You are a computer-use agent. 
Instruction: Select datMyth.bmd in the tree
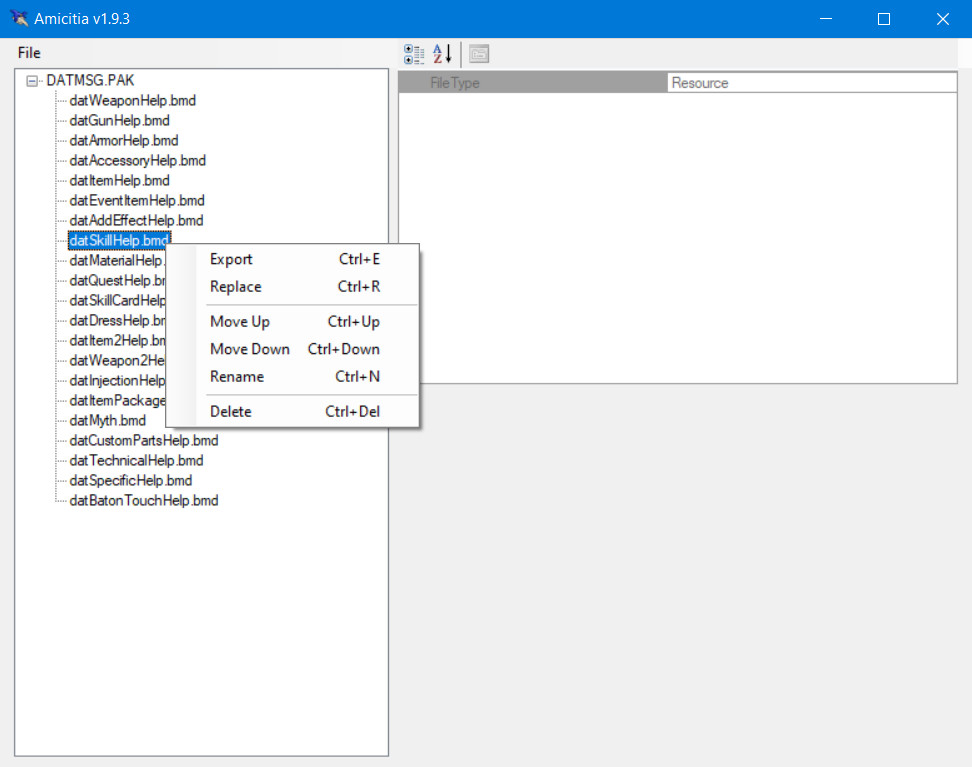(107, 421)
